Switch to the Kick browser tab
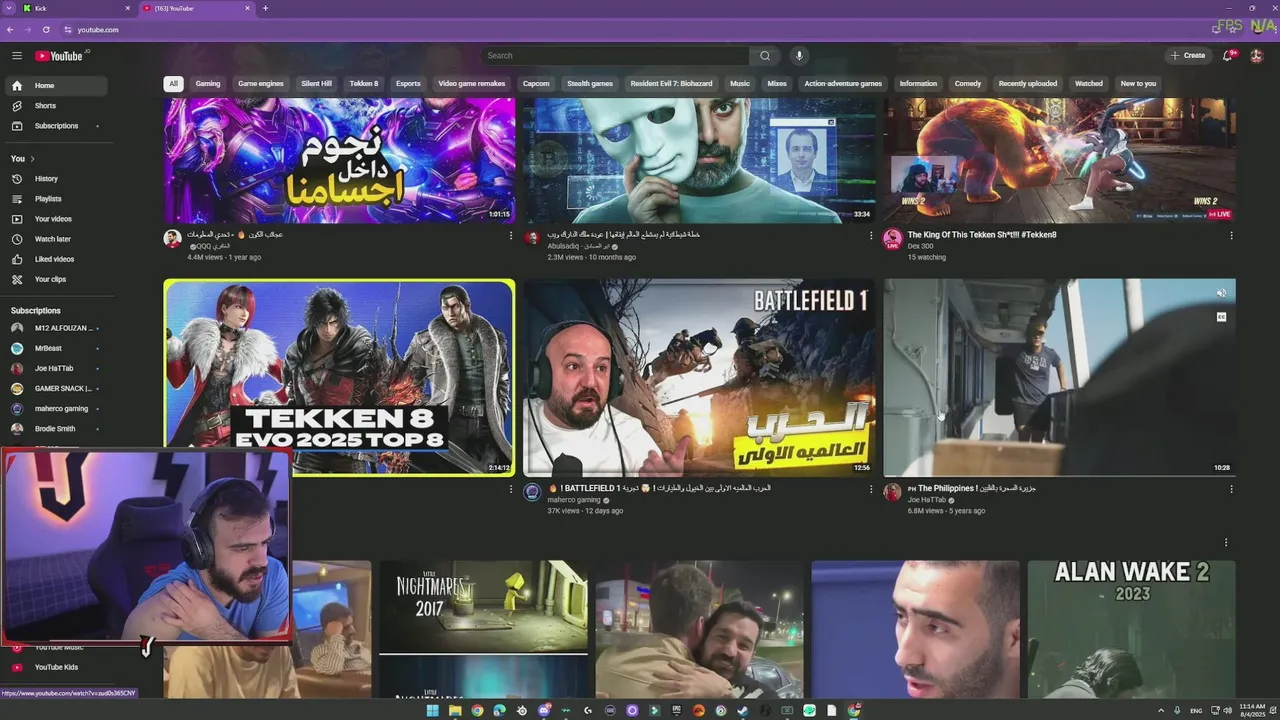The height and width of the screenshot is (720, 1280). click(x=75, y=8)
